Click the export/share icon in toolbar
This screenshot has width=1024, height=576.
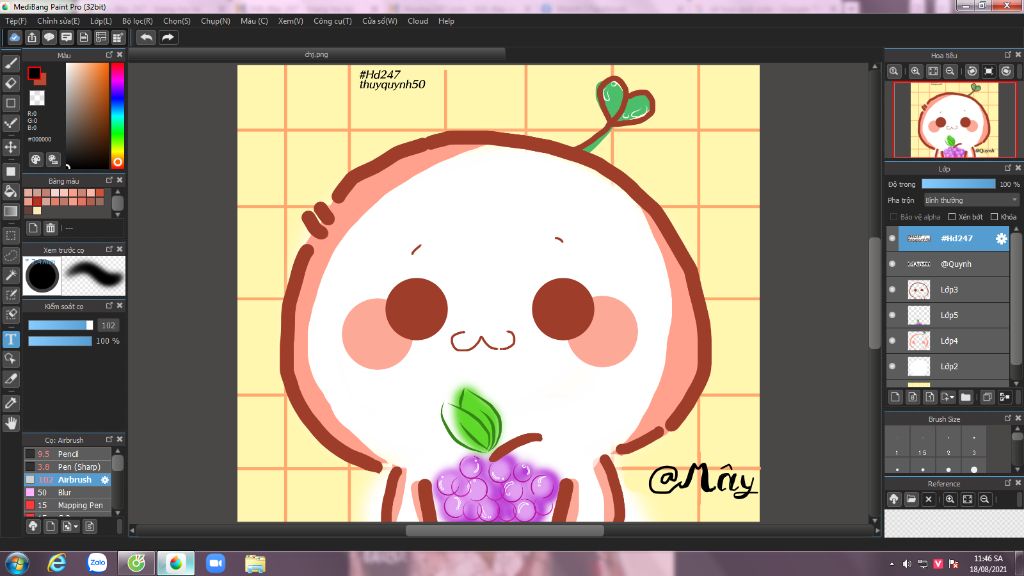tap(32, 37)
